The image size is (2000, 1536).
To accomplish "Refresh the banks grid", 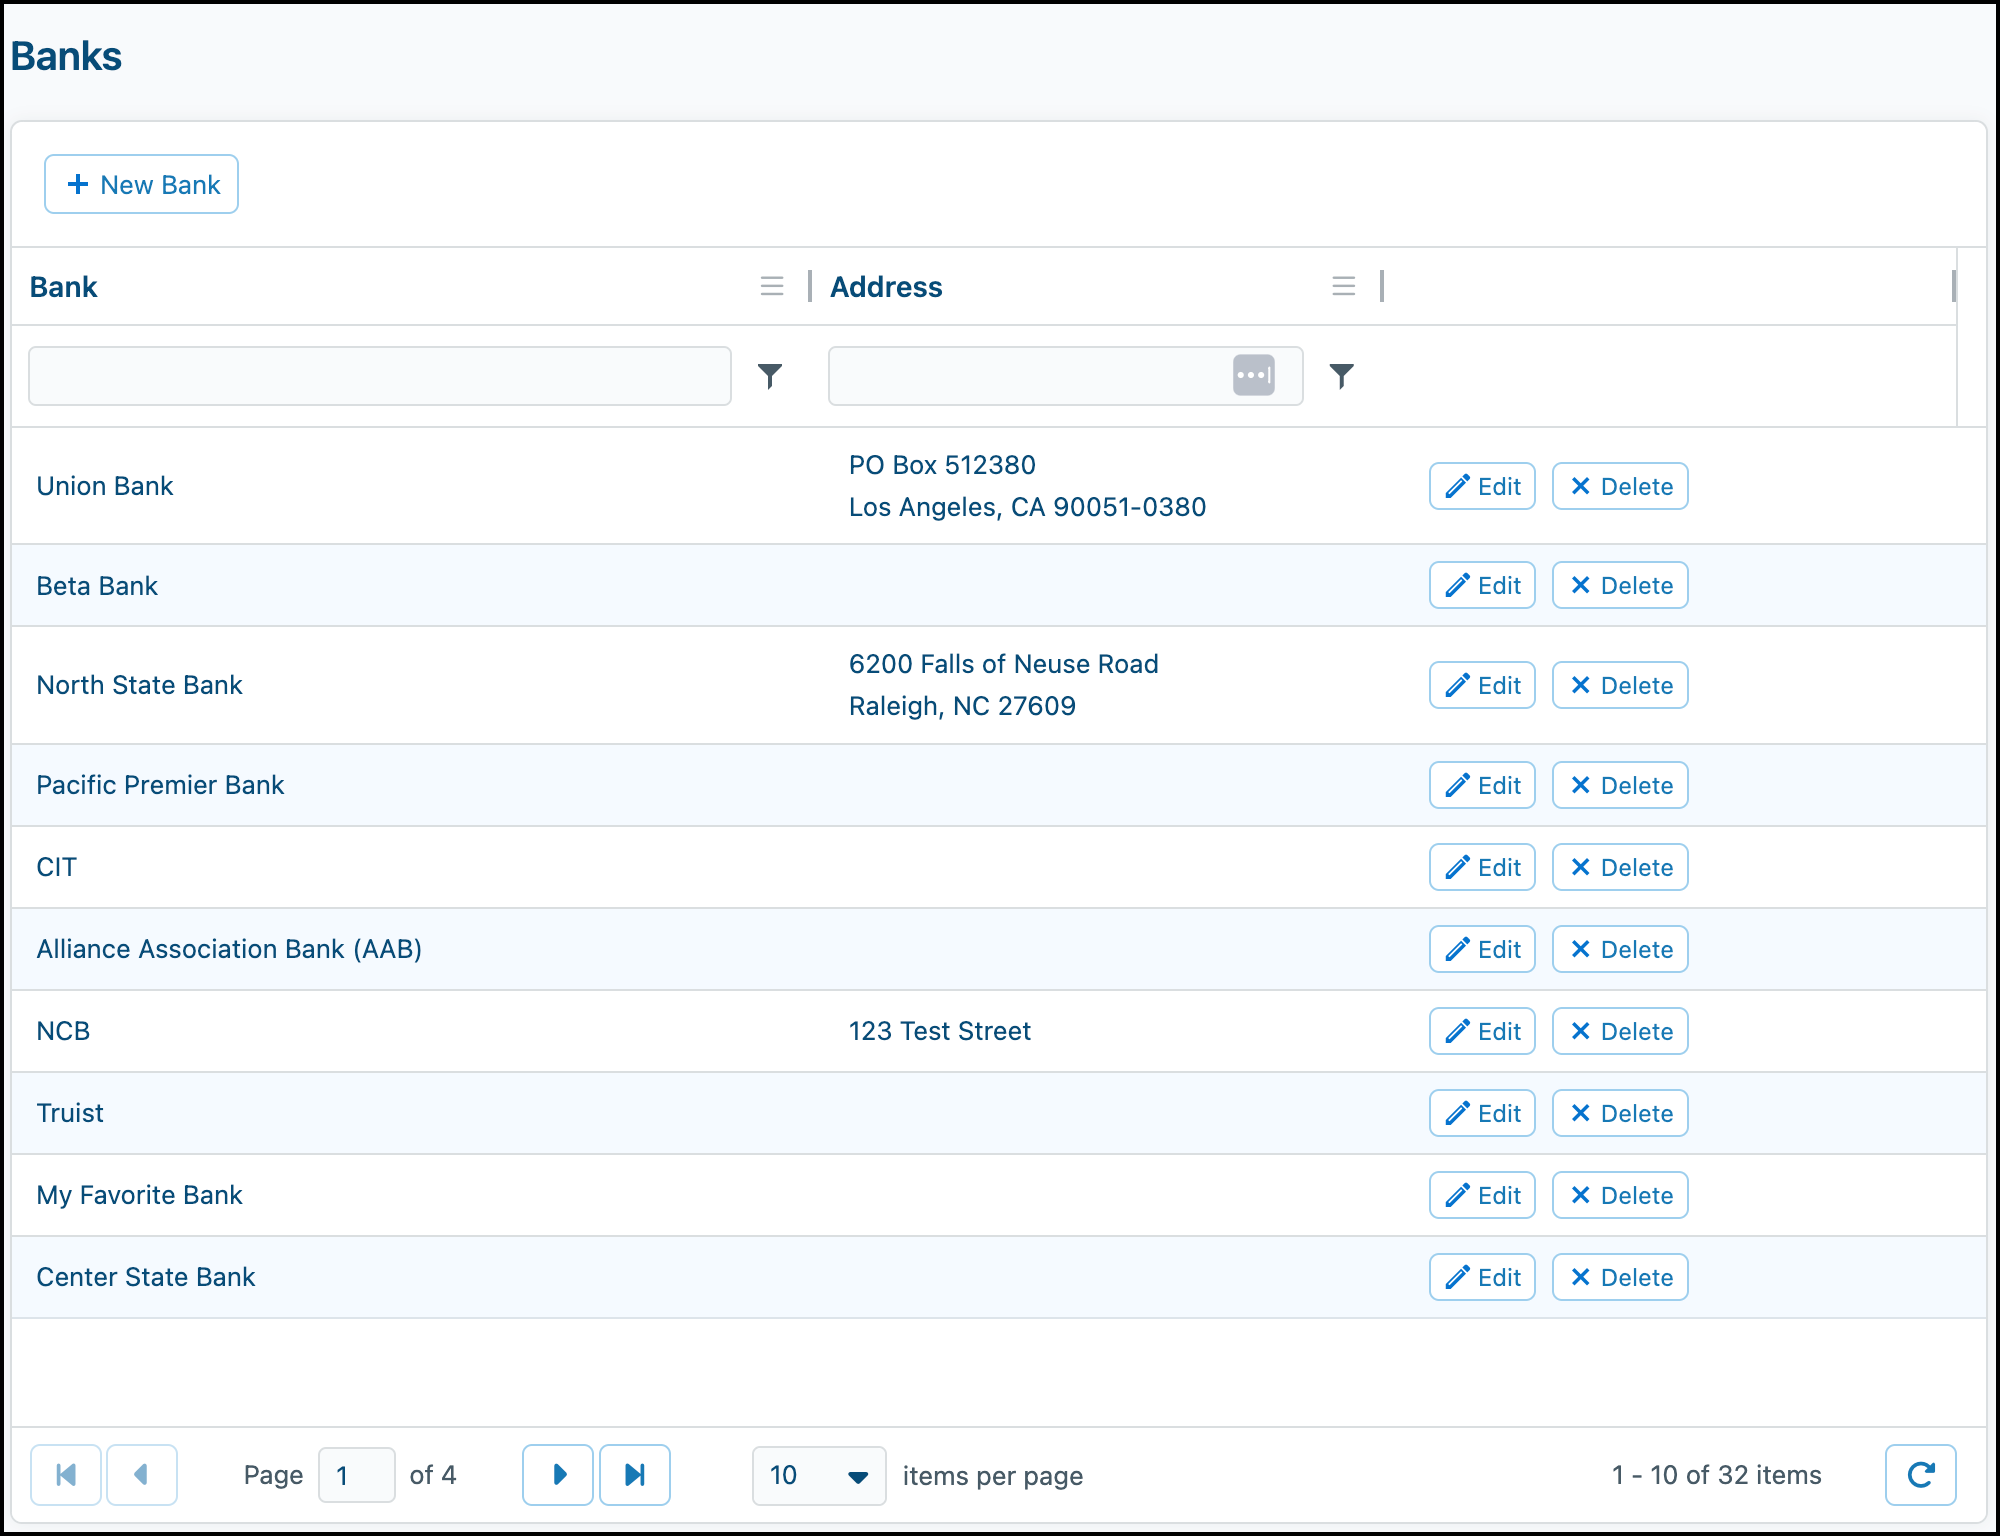I will (x=1921, y=1475).
